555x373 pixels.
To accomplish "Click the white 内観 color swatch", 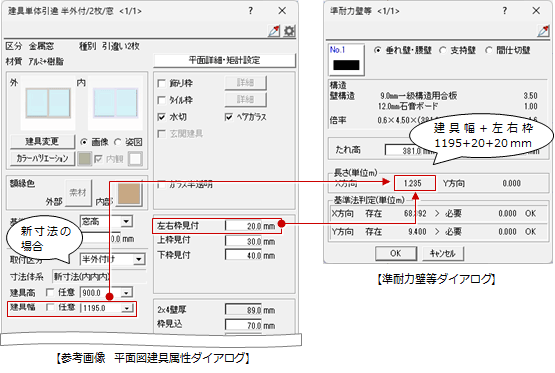I will (136, 159).
